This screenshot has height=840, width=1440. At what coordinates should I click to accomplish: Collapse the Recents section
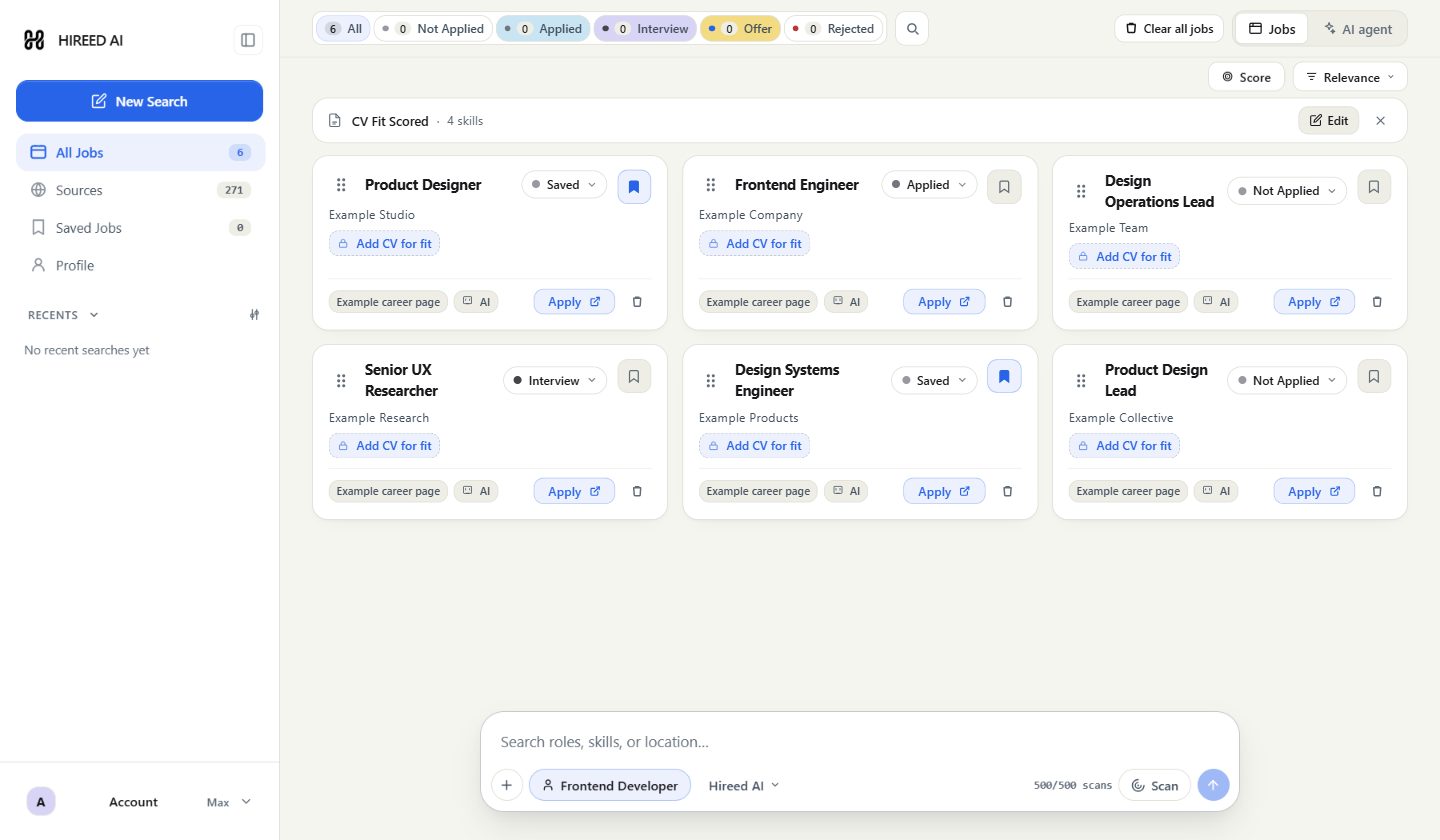tap(94, 315)
